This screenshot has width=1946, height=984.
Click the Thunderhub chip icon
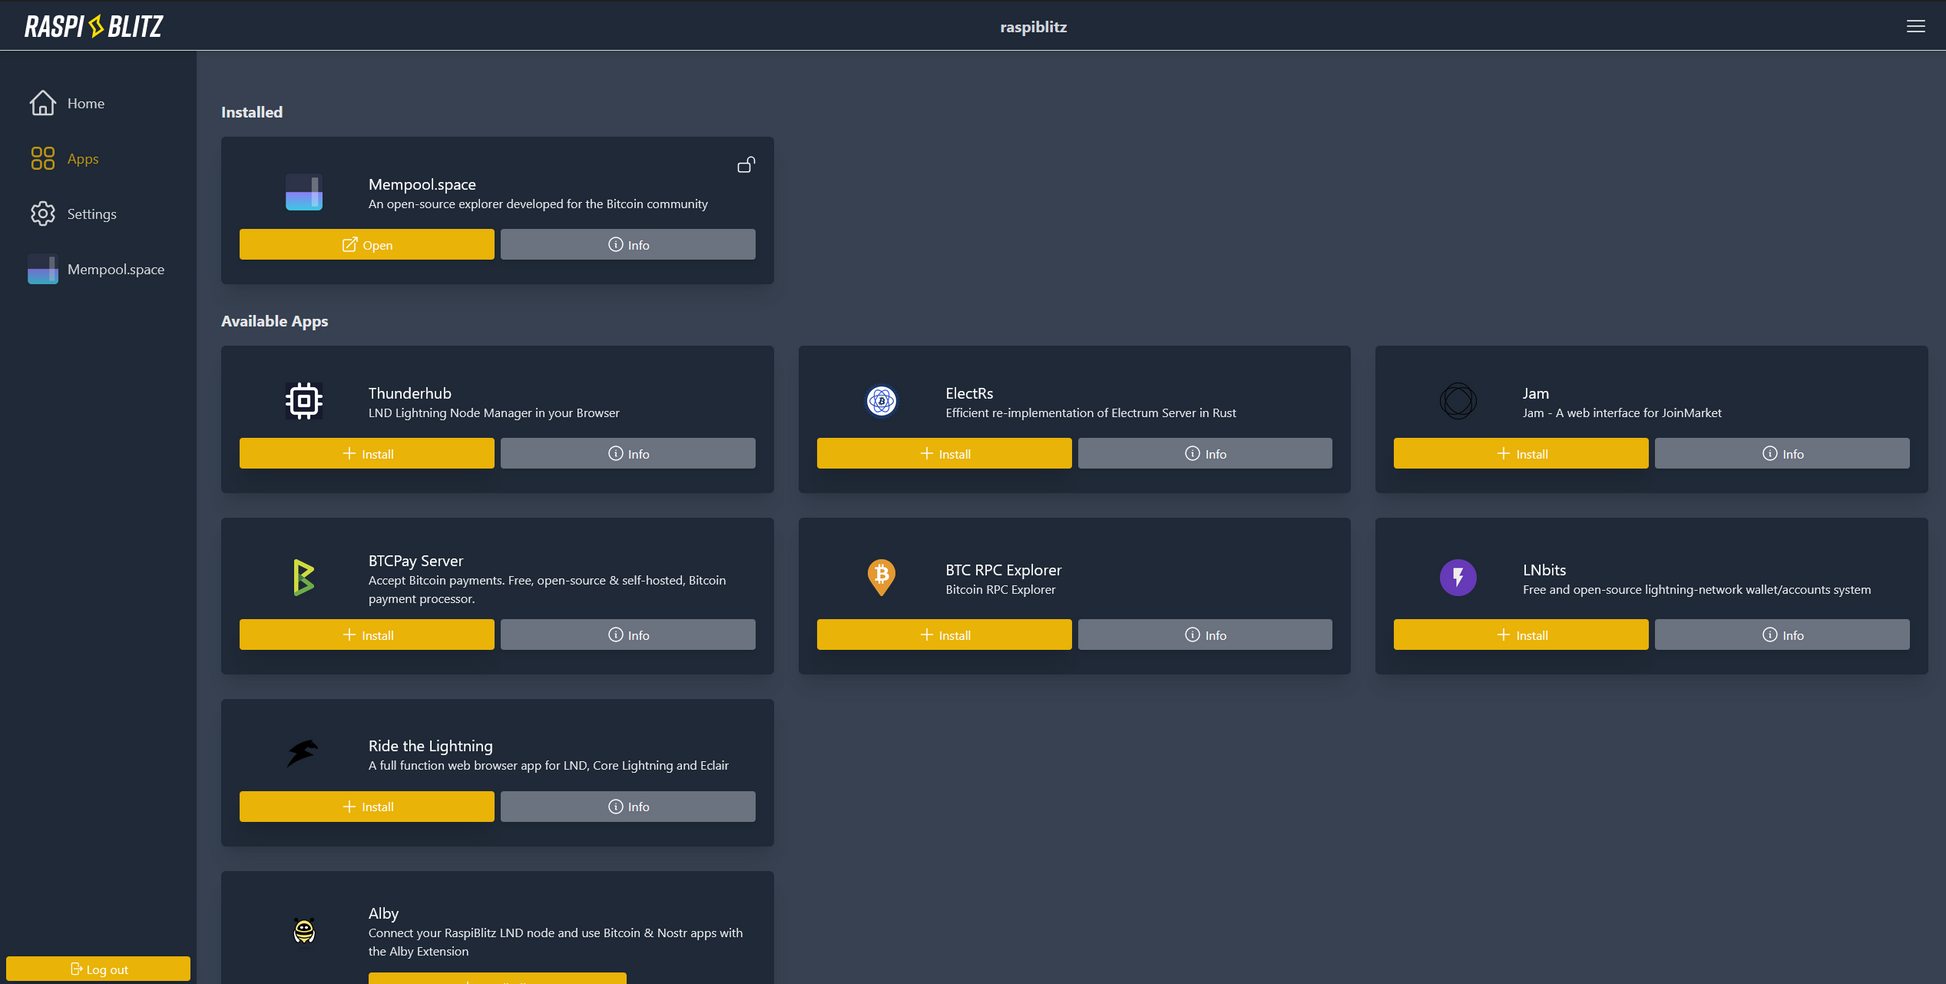pos(303,401)
